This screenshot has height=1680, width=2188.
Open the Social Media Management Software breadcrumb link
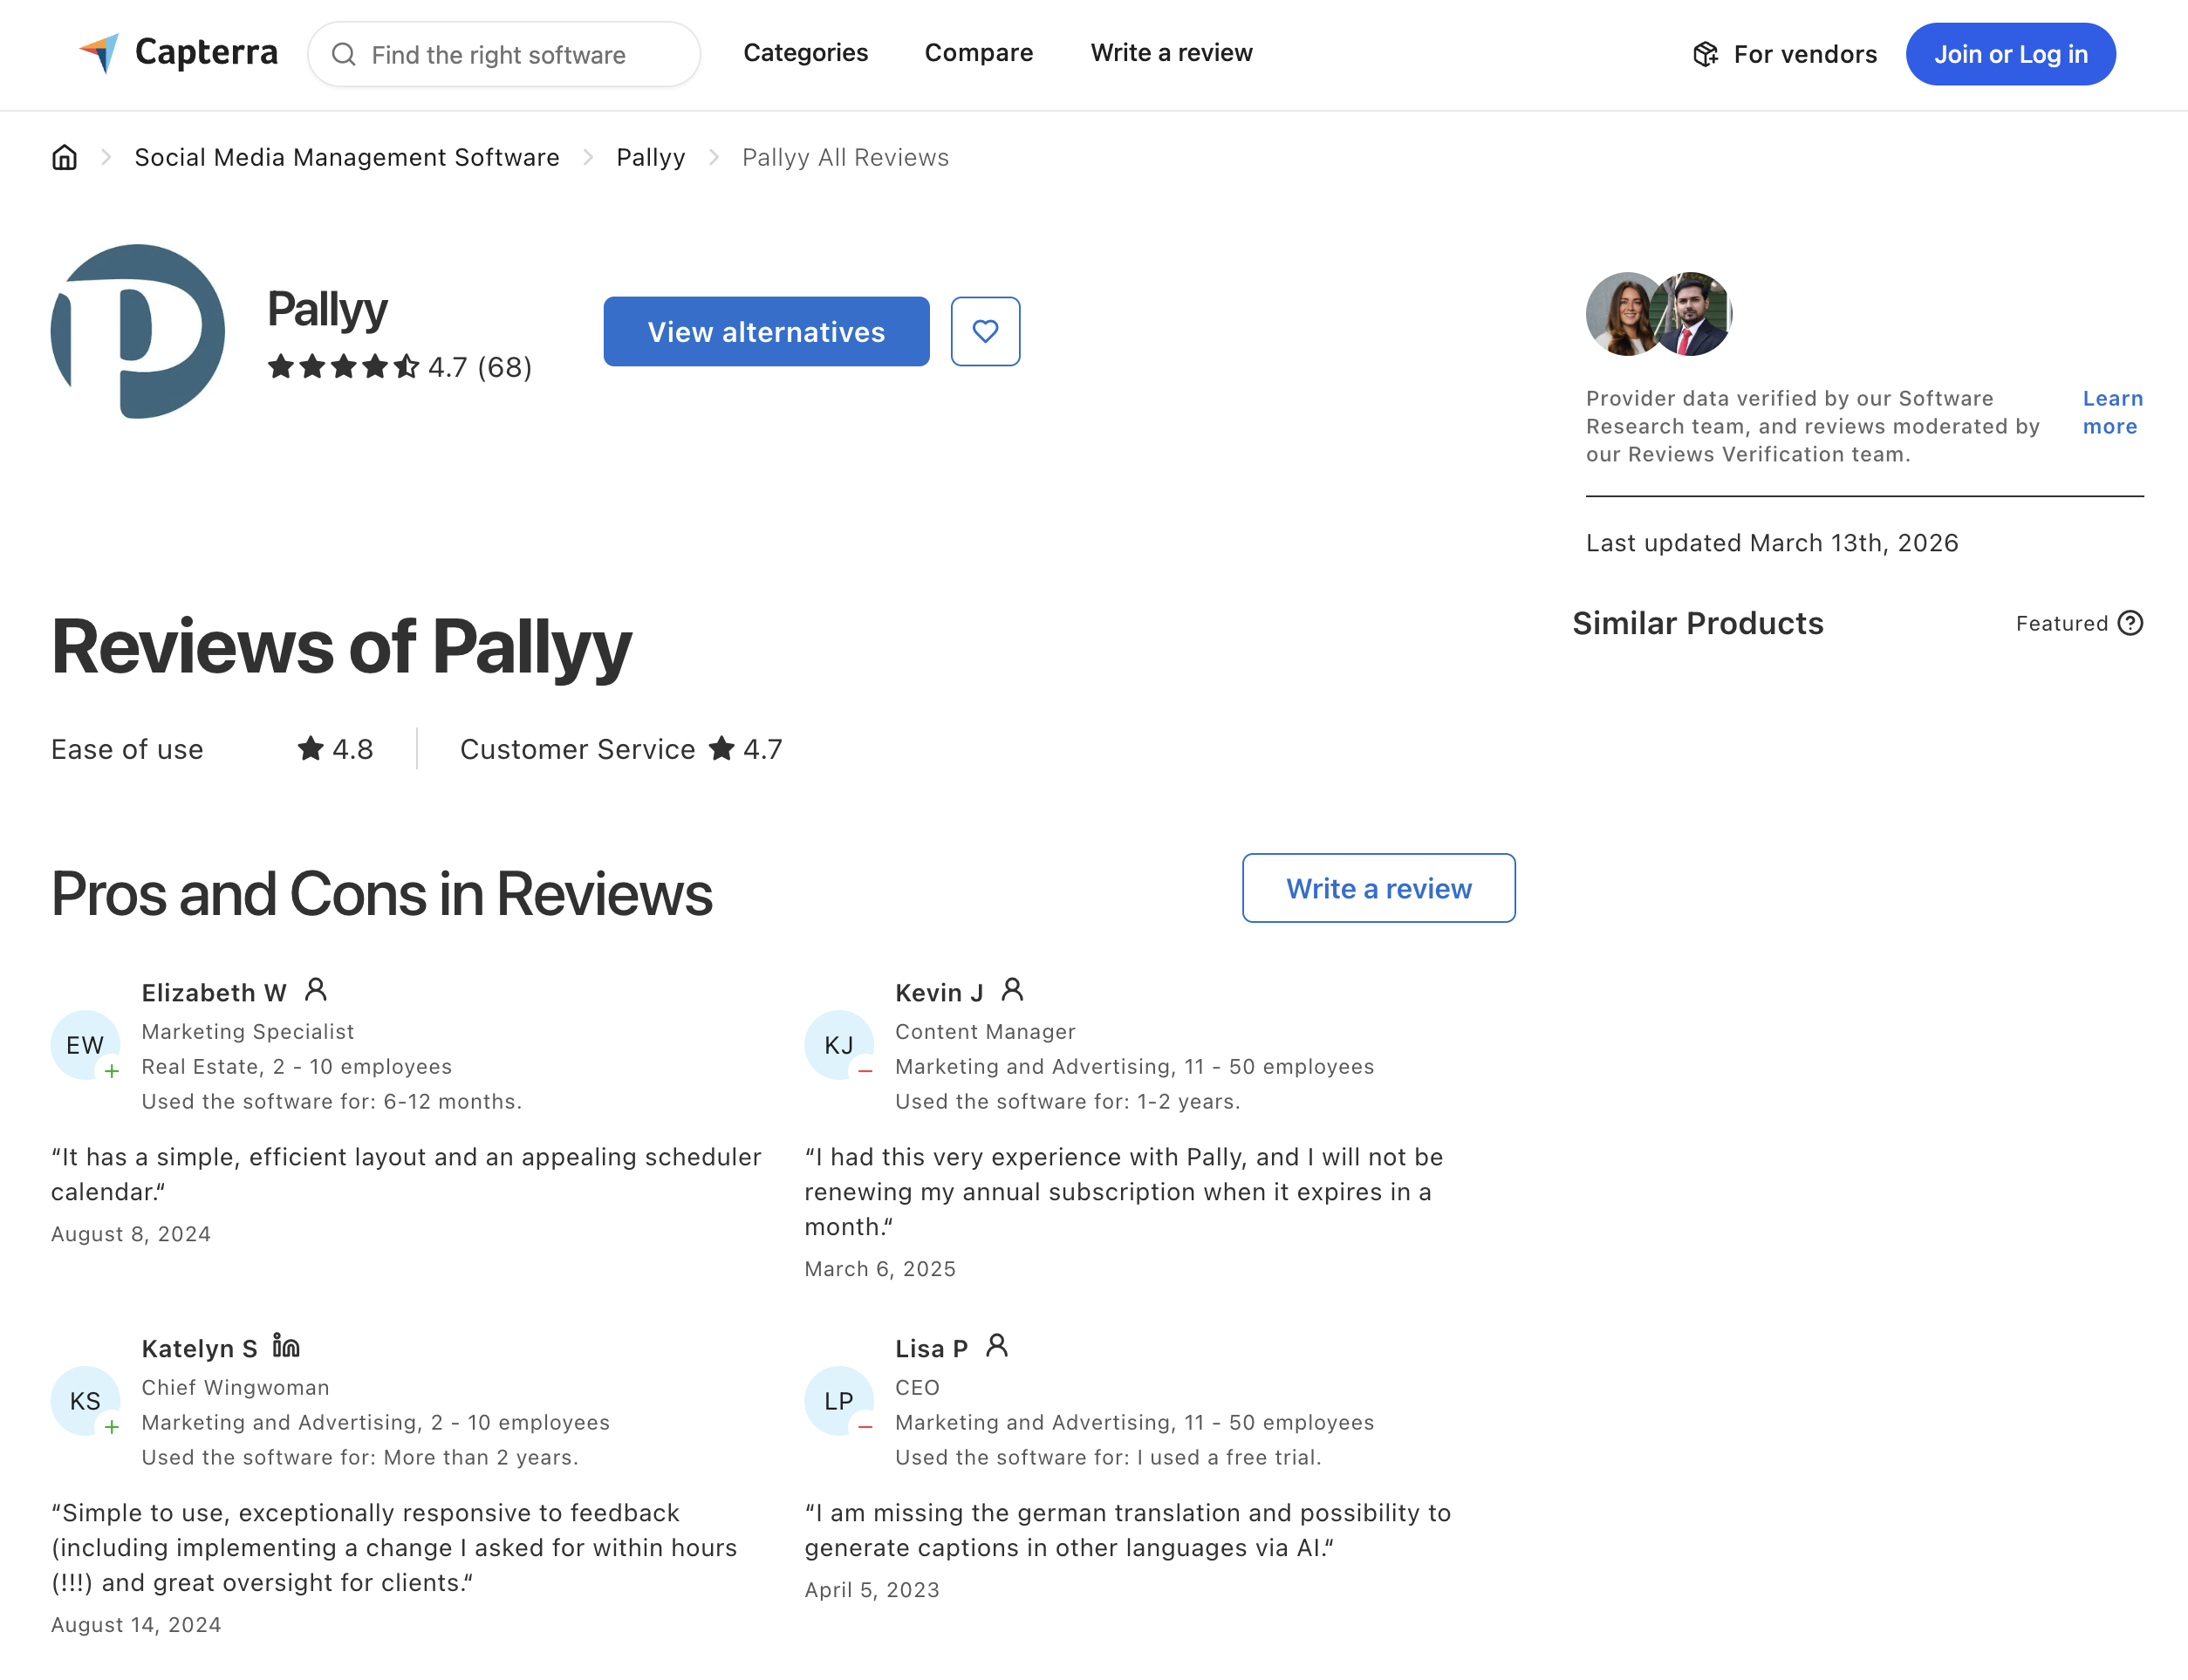pos(347,157)
